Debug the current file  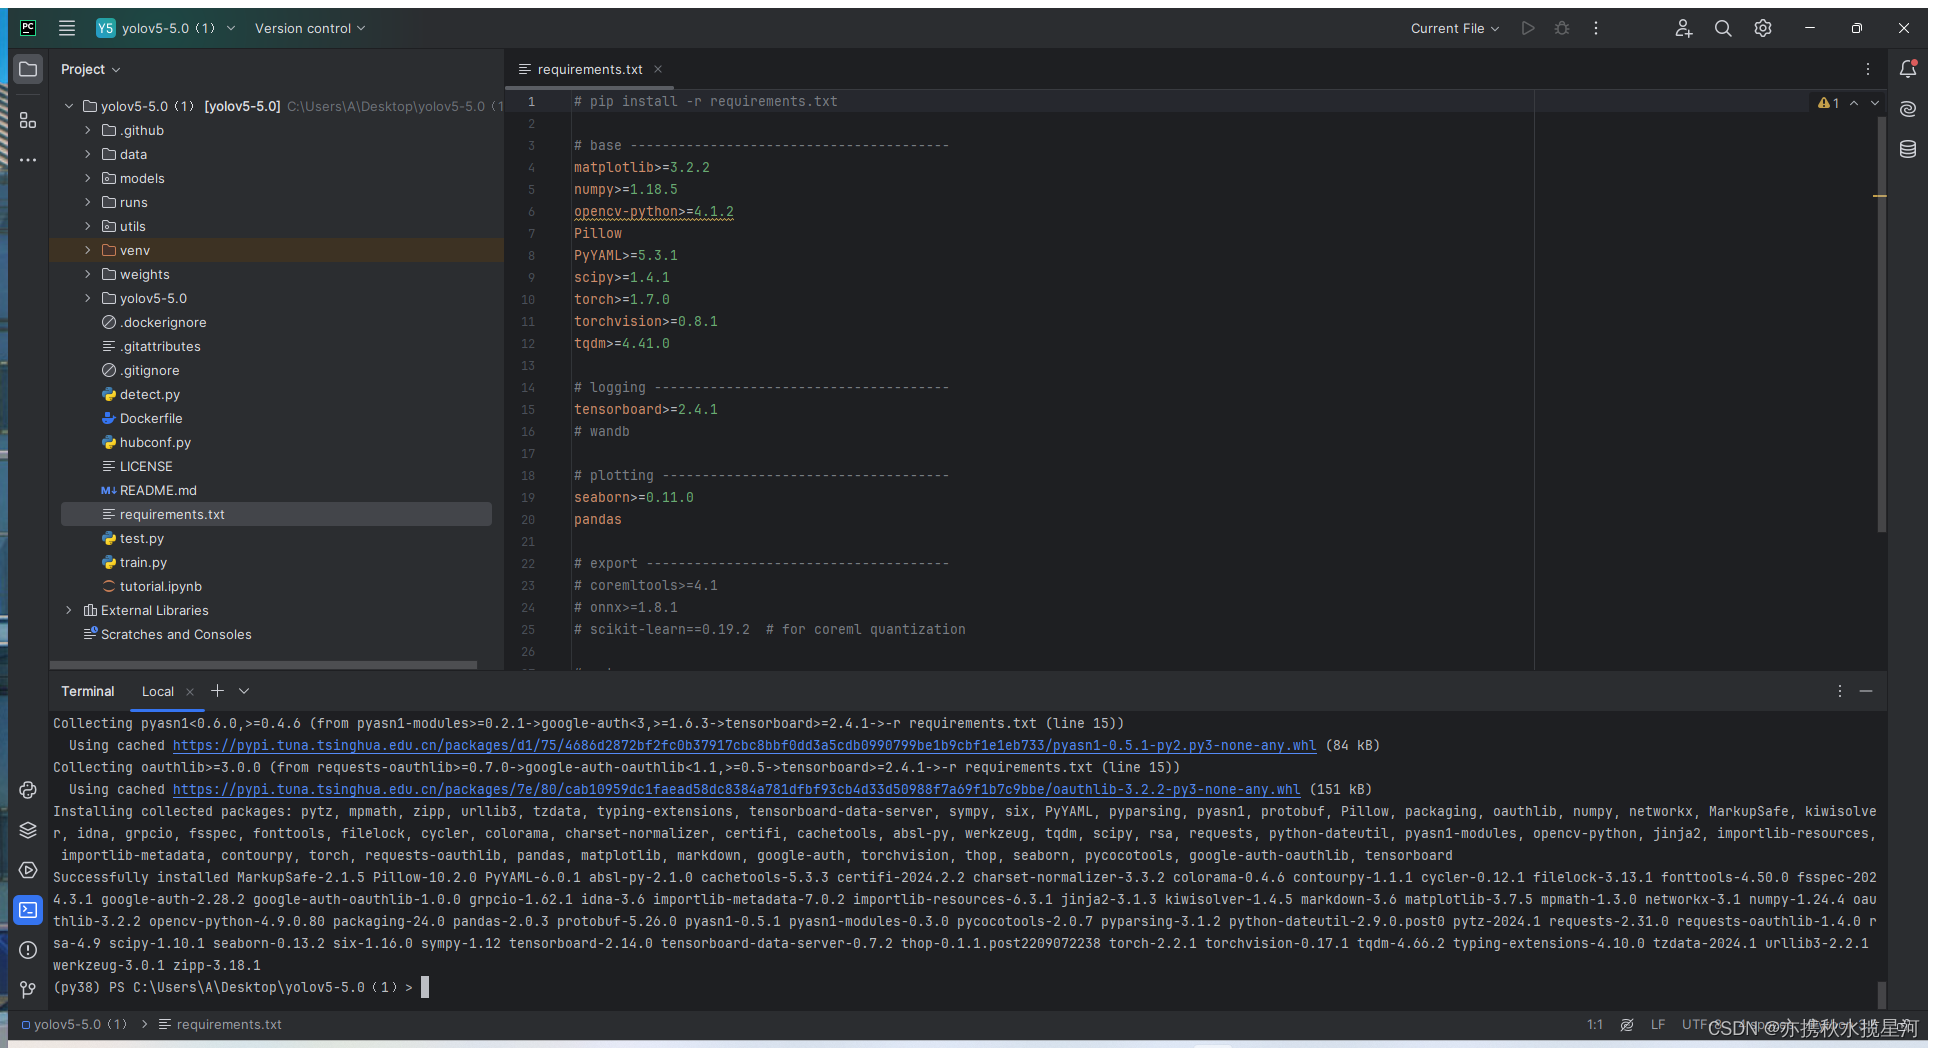1562,28
